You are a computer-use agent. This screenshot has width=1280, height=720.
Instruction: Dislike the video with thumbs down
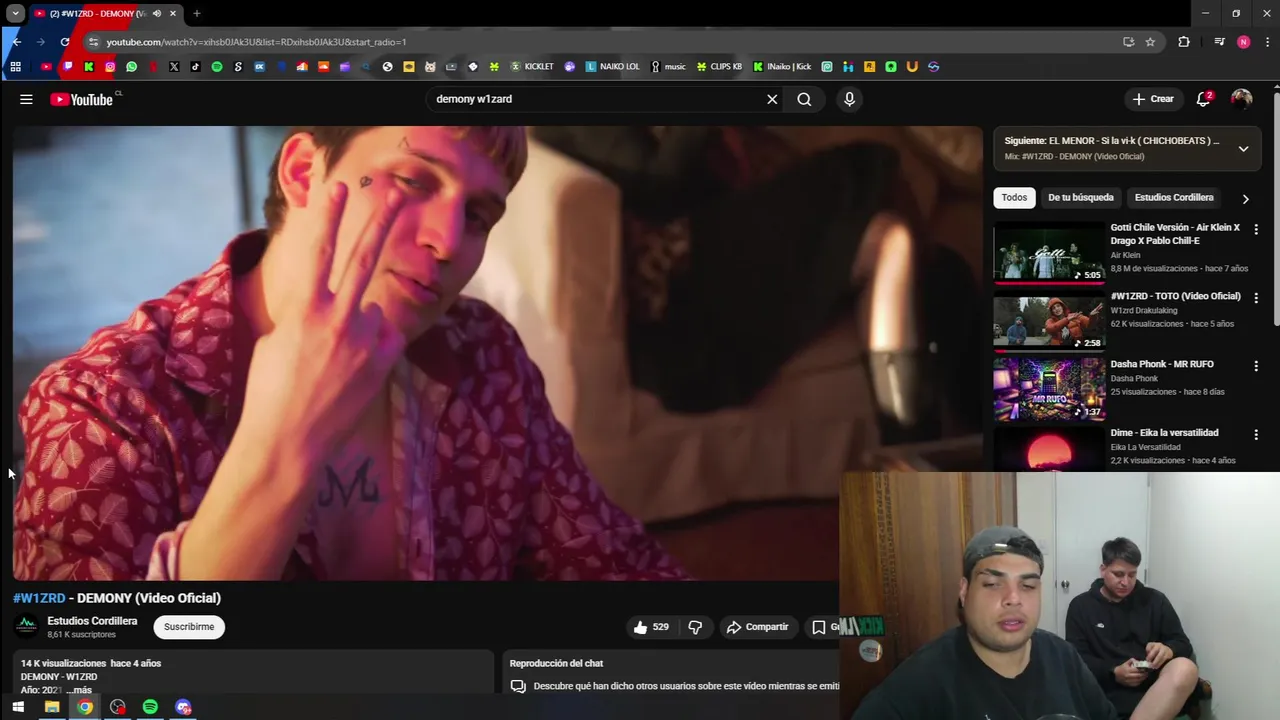click(695, 627)
